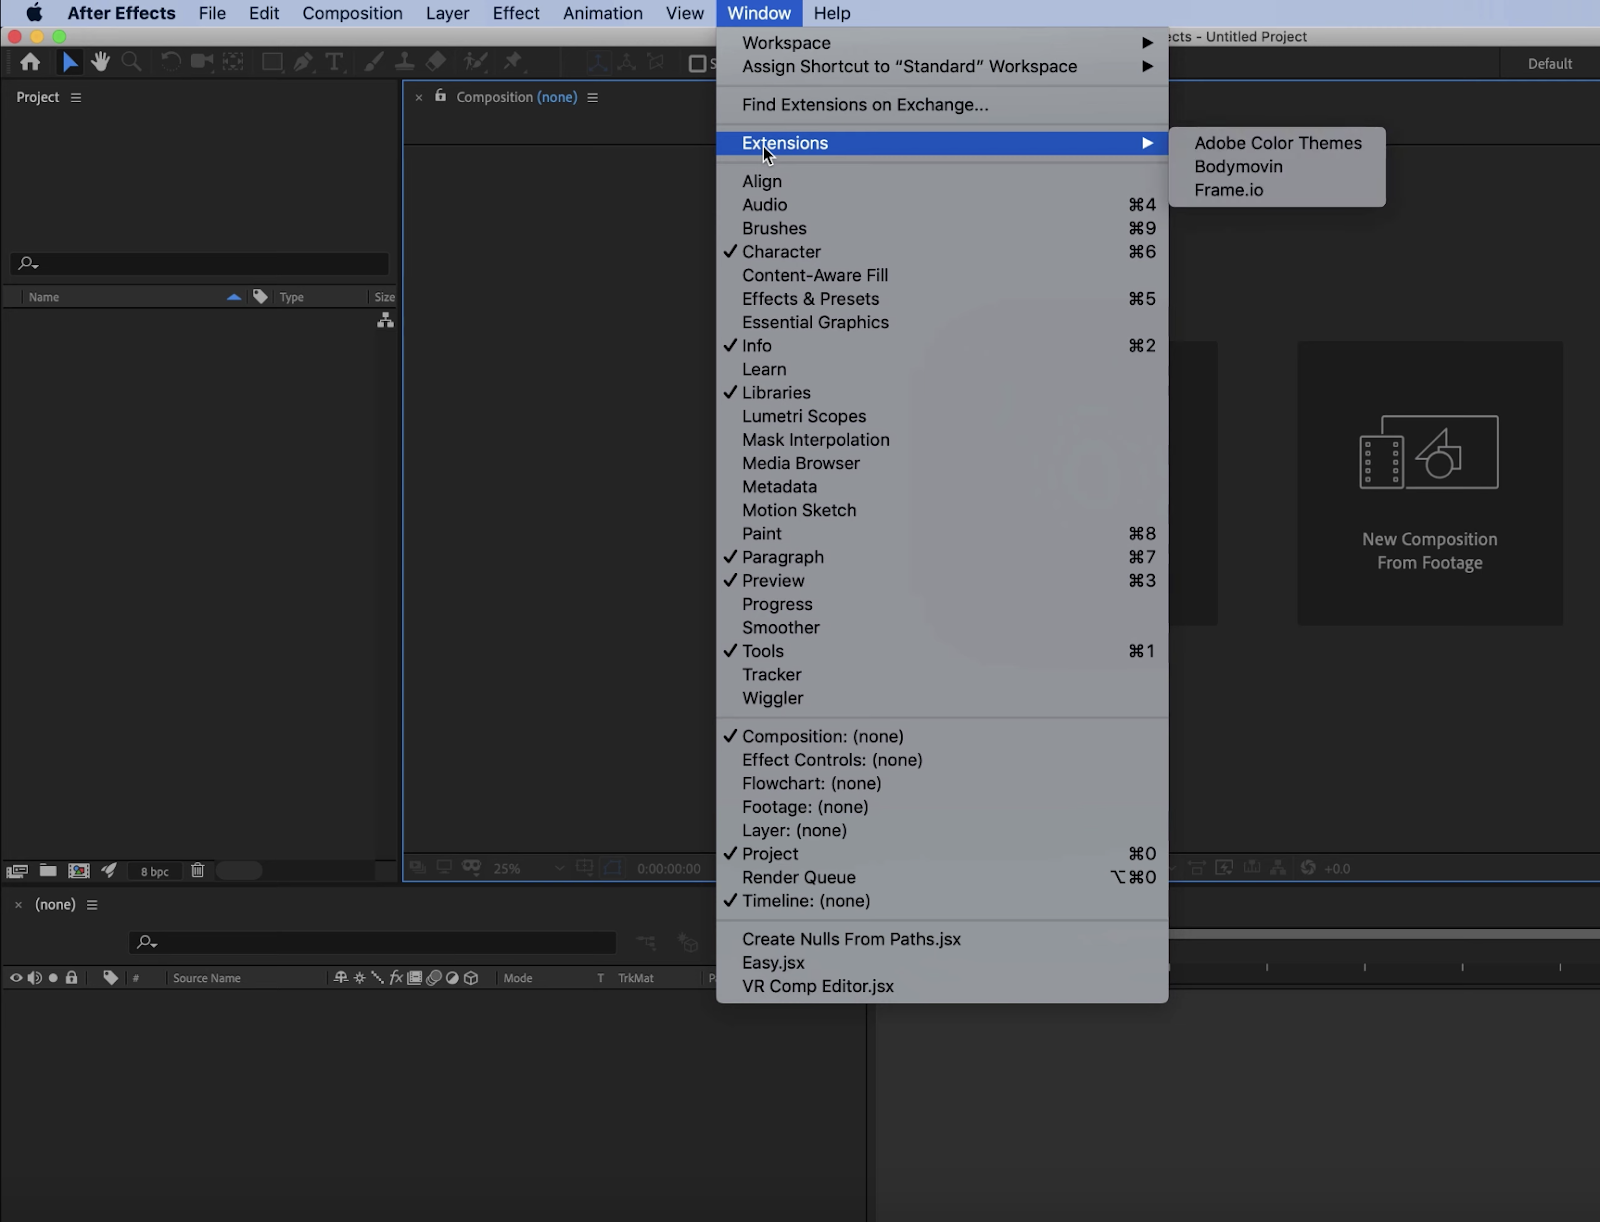Choose the Selection arrow tool

[x=69, y=62]
